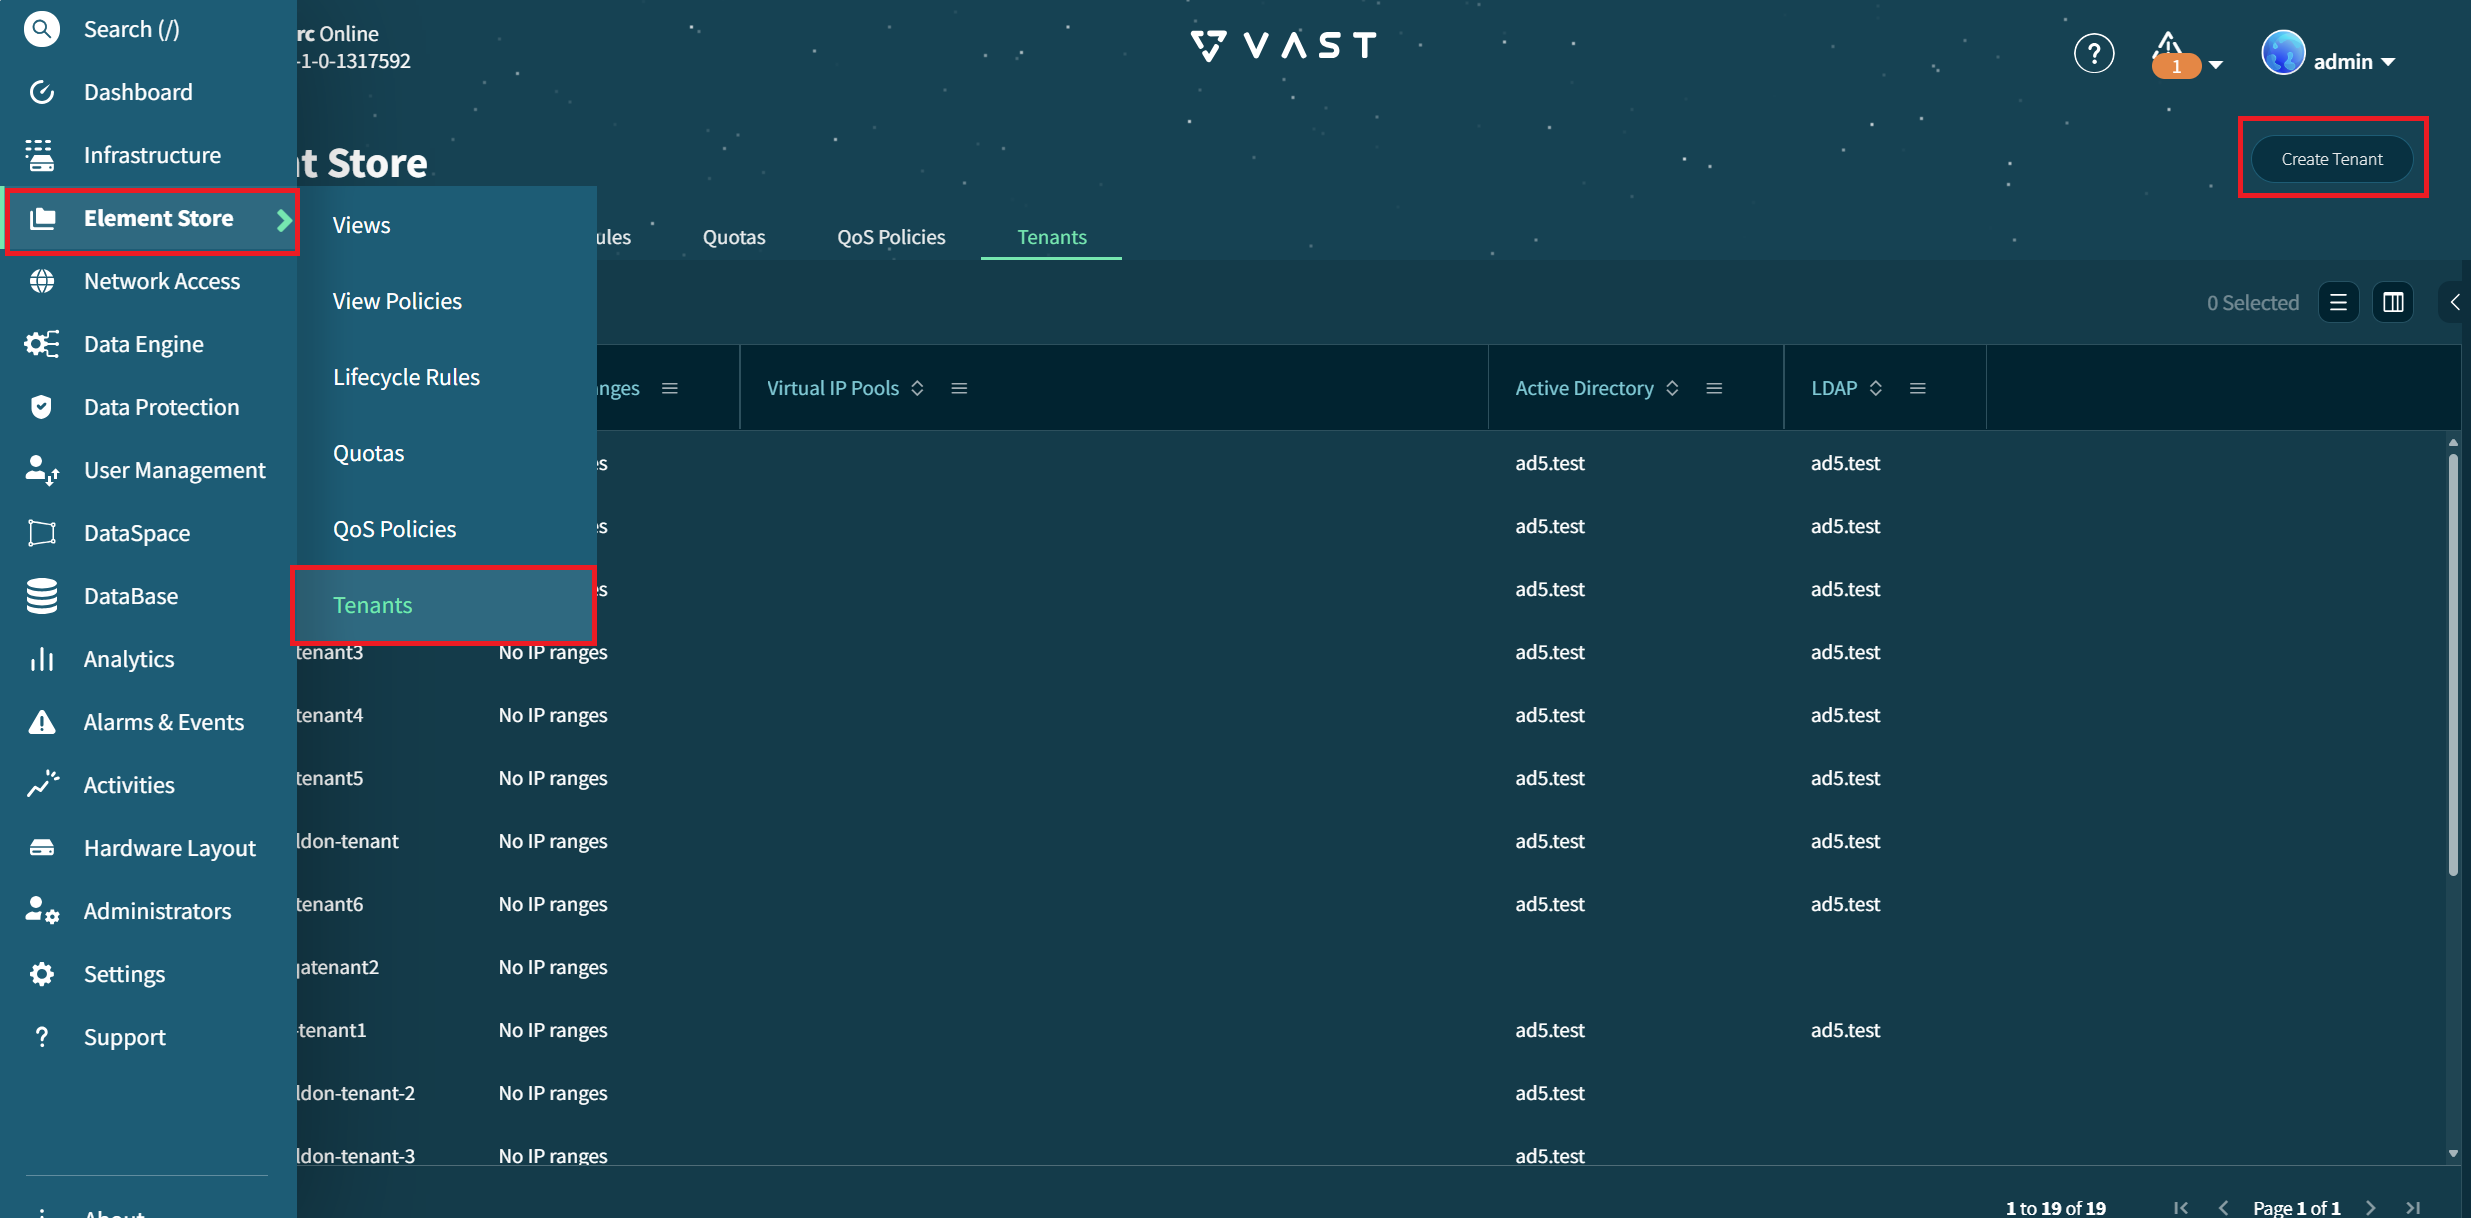Click scrollbar down arrow of table

(x=2453, y=1153)
